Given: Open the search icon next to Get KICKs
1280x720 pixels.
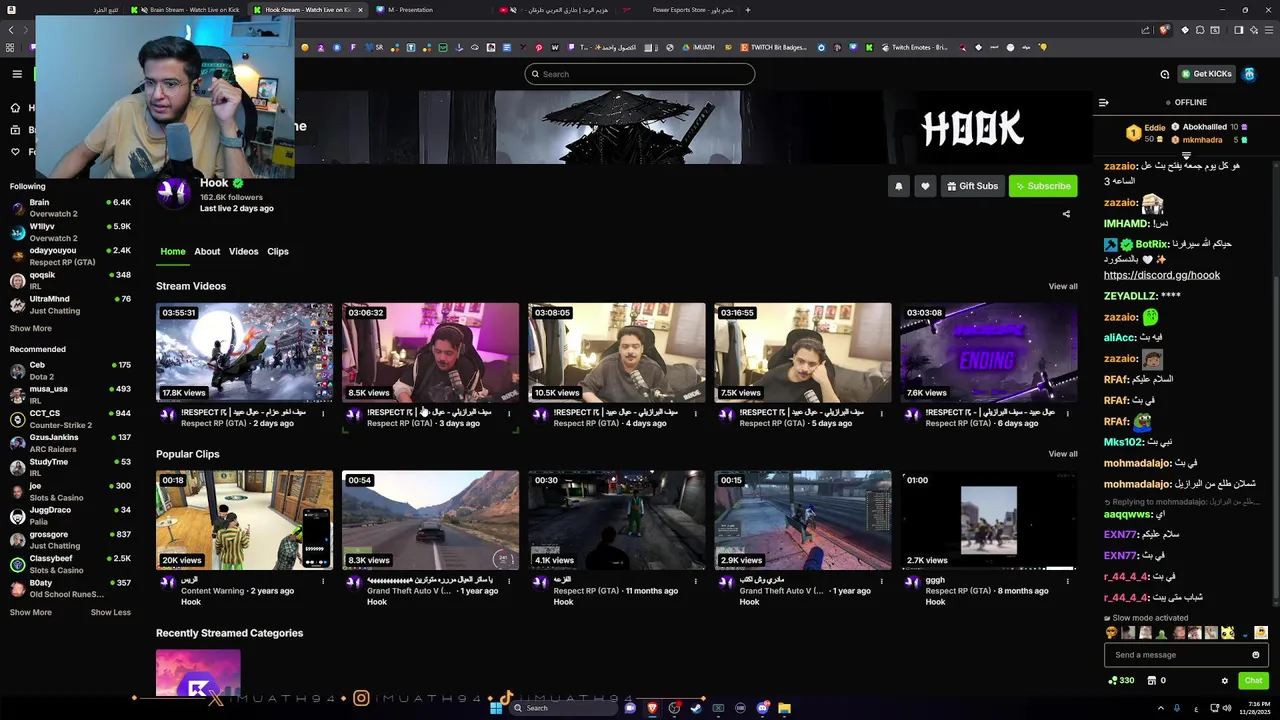Looking at the screenshot, I should click(1164, 74).
